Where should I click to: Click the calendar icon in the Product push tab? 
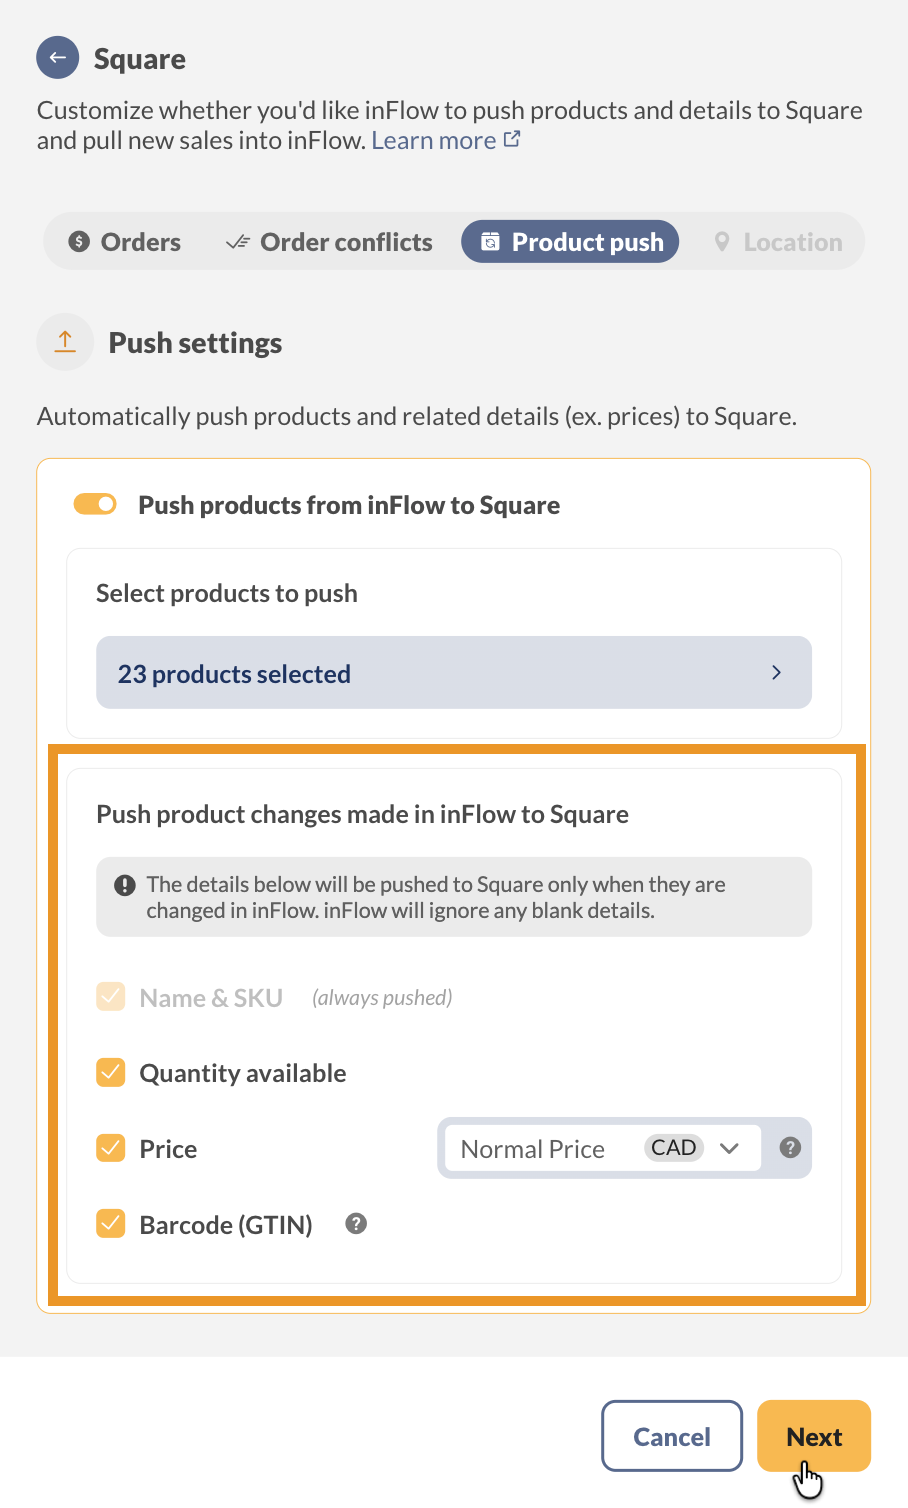[x=489, y=241]
